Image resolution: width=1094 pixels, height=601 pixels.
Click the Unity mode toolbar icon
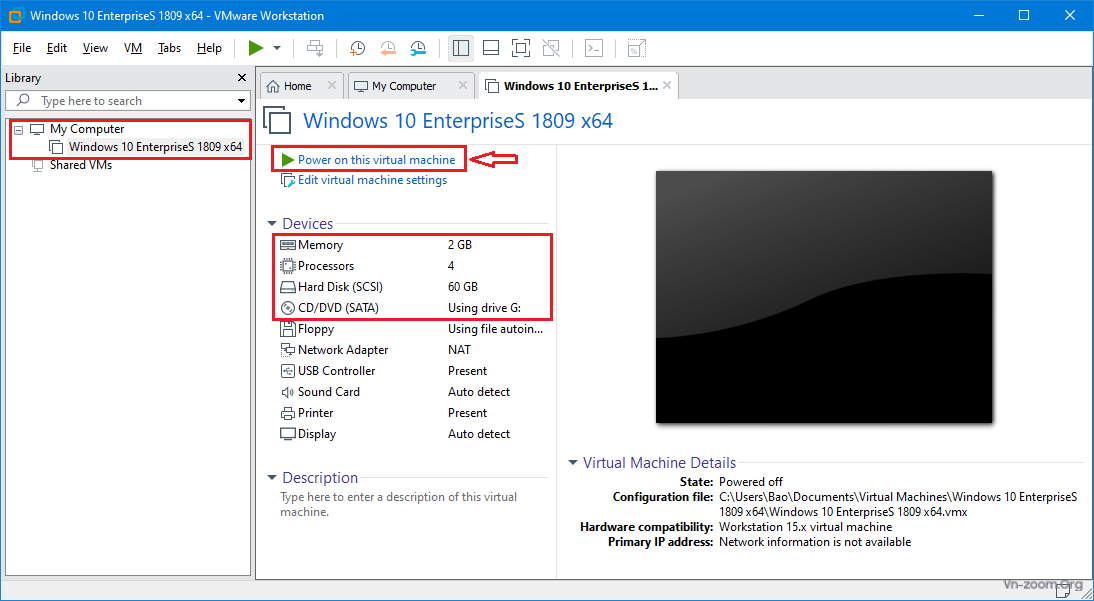pos(551,48)
